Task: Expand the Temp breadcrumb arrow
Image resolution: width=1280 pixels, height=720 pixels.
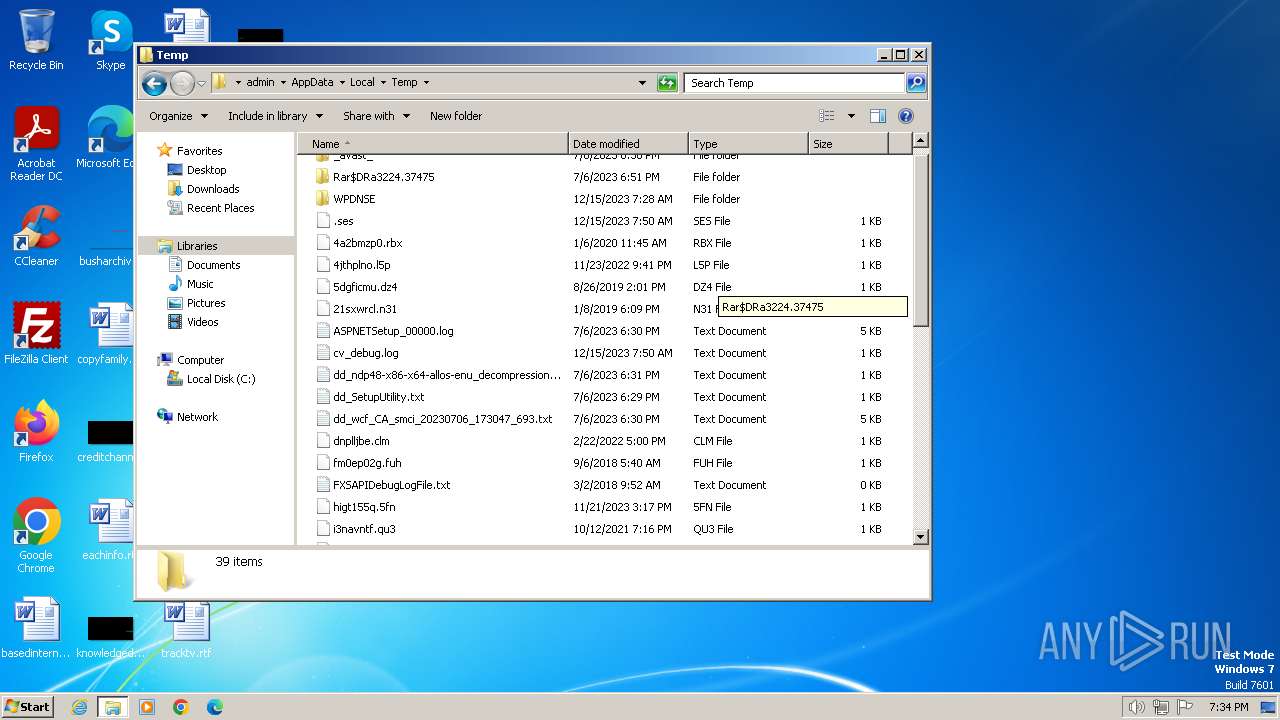Action: coord(426,83)
